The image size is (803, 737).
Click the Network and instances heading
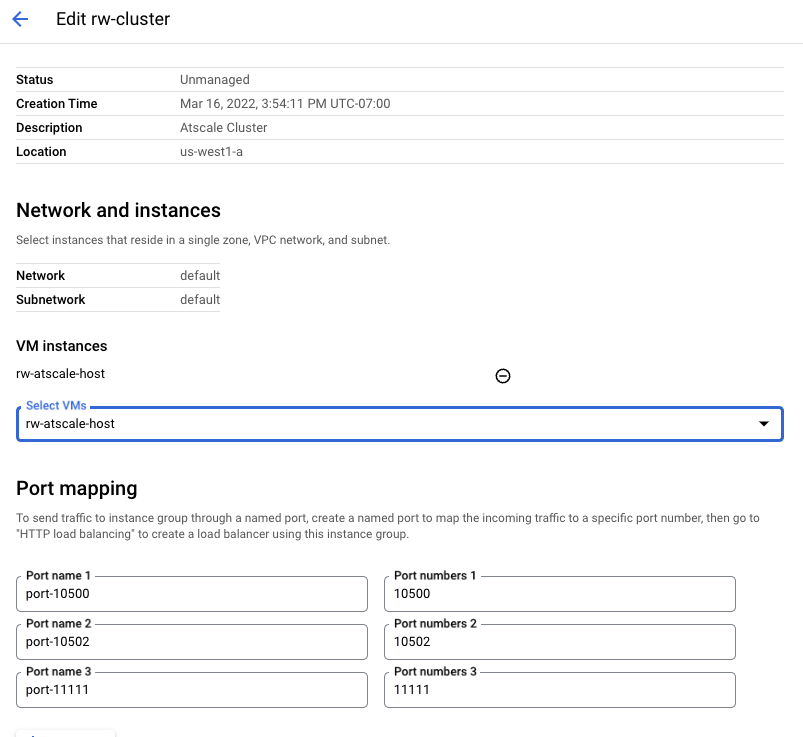point(118,210)
